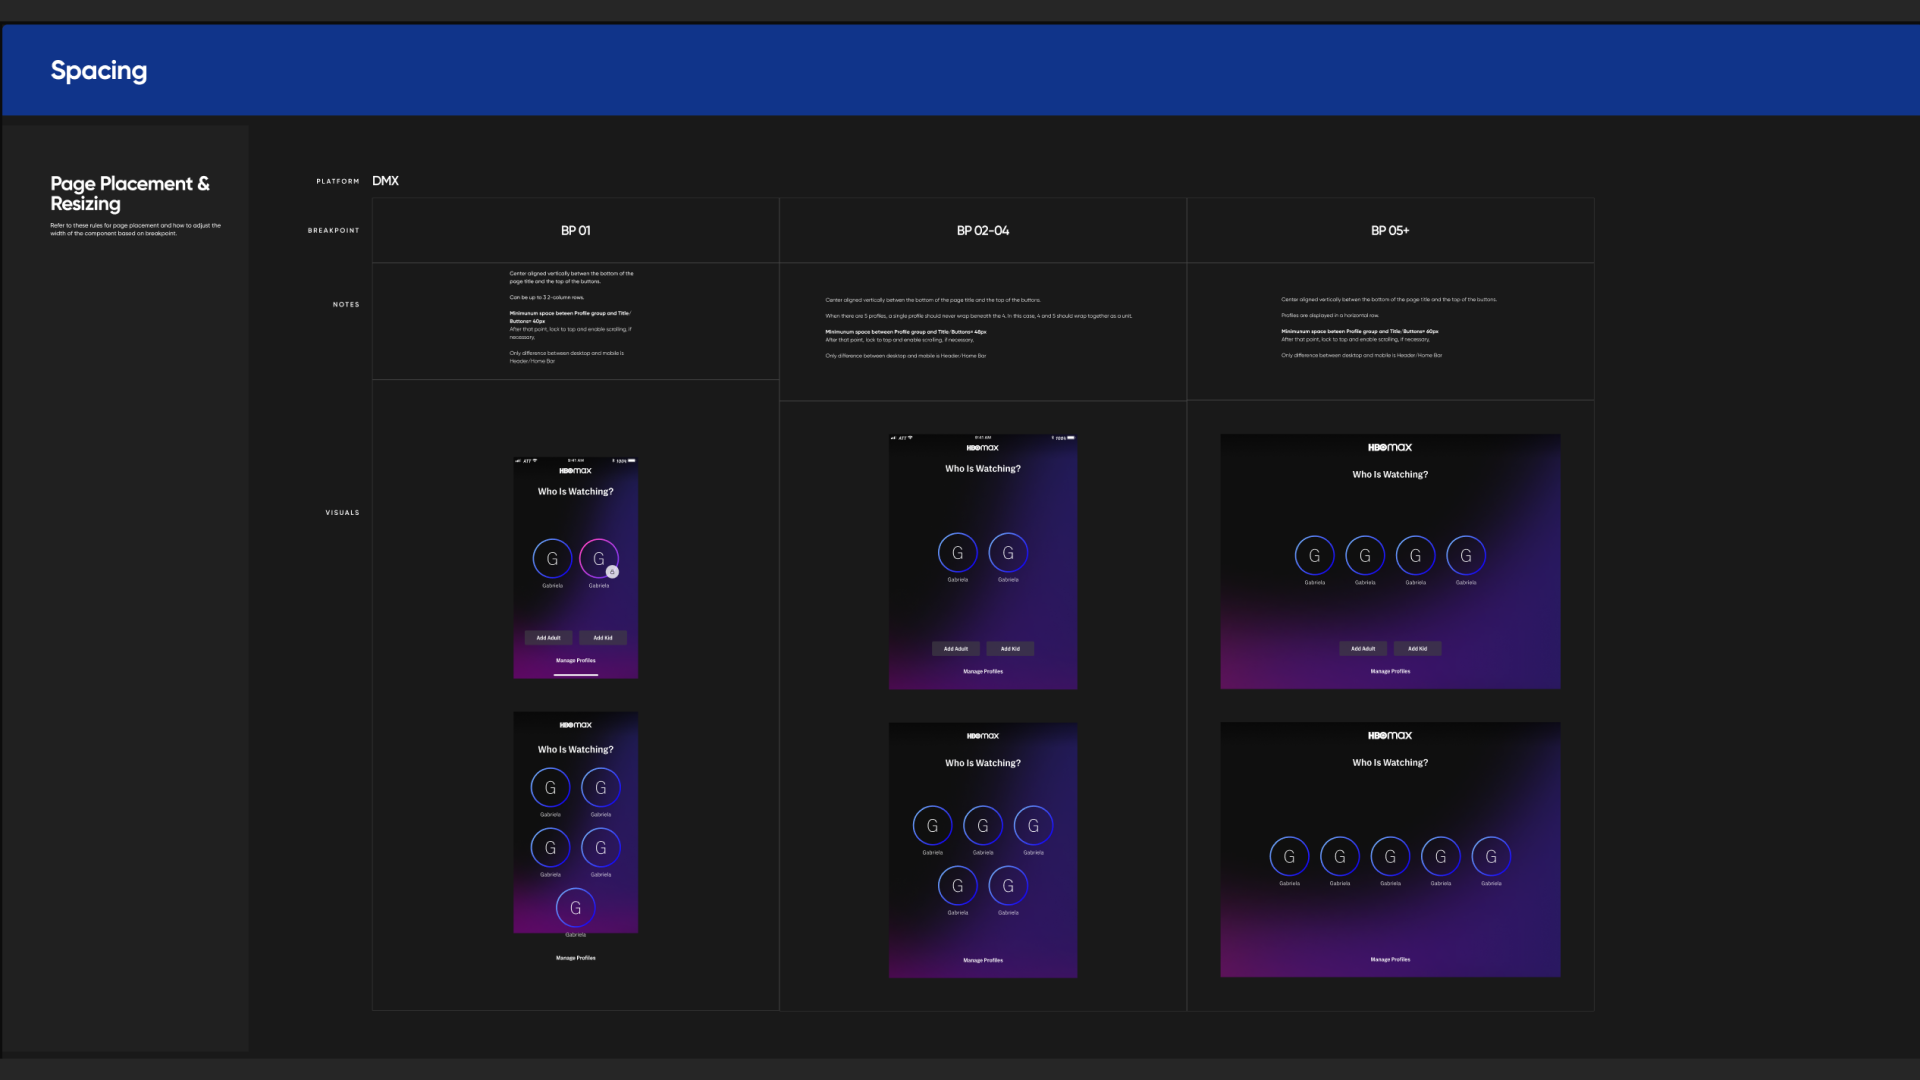Click the lock badge on Gabriela's kid profile
1920x1080 pixels.
click(612, 571)
